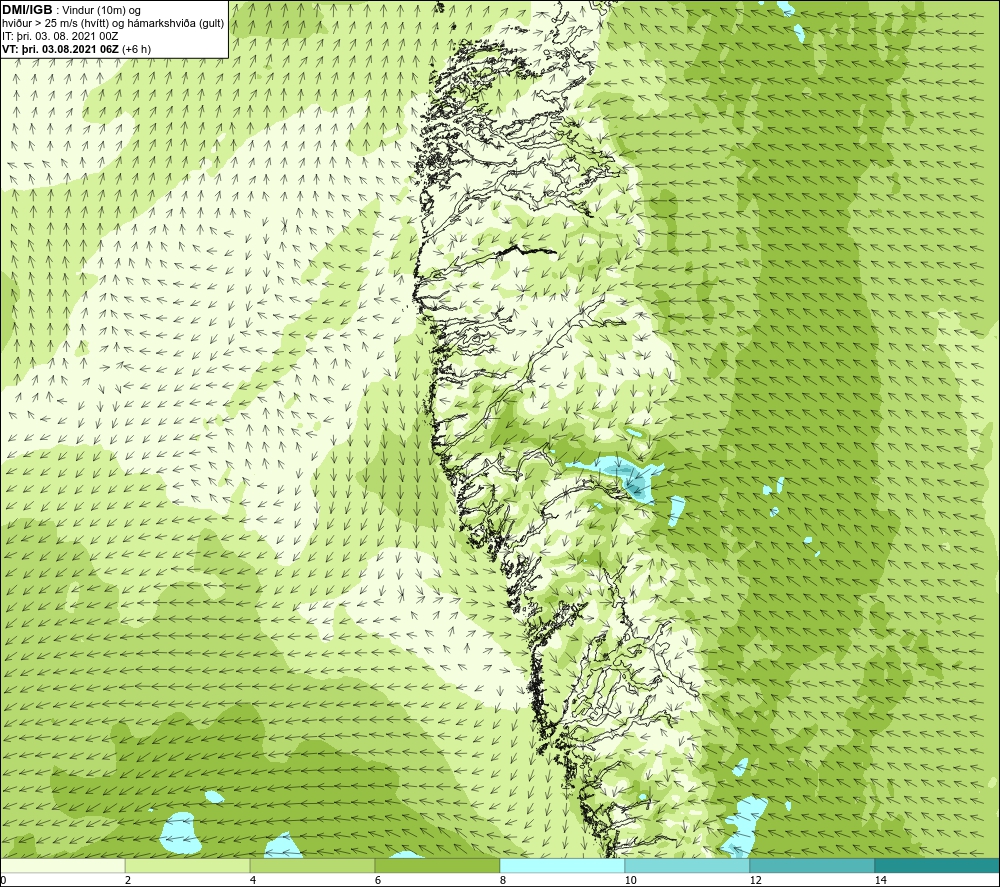Image resolution: width=1000 pixels, height=887 pixels.
Task: Click the darkest teal legend segment above 14
Action: [x=938, y=866]
